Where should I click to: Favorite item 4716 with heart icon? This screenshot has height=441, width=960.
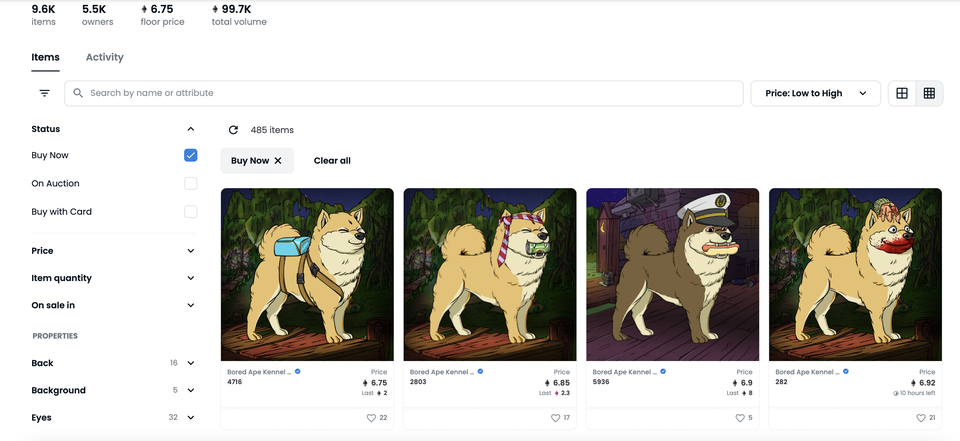[371, 418]
